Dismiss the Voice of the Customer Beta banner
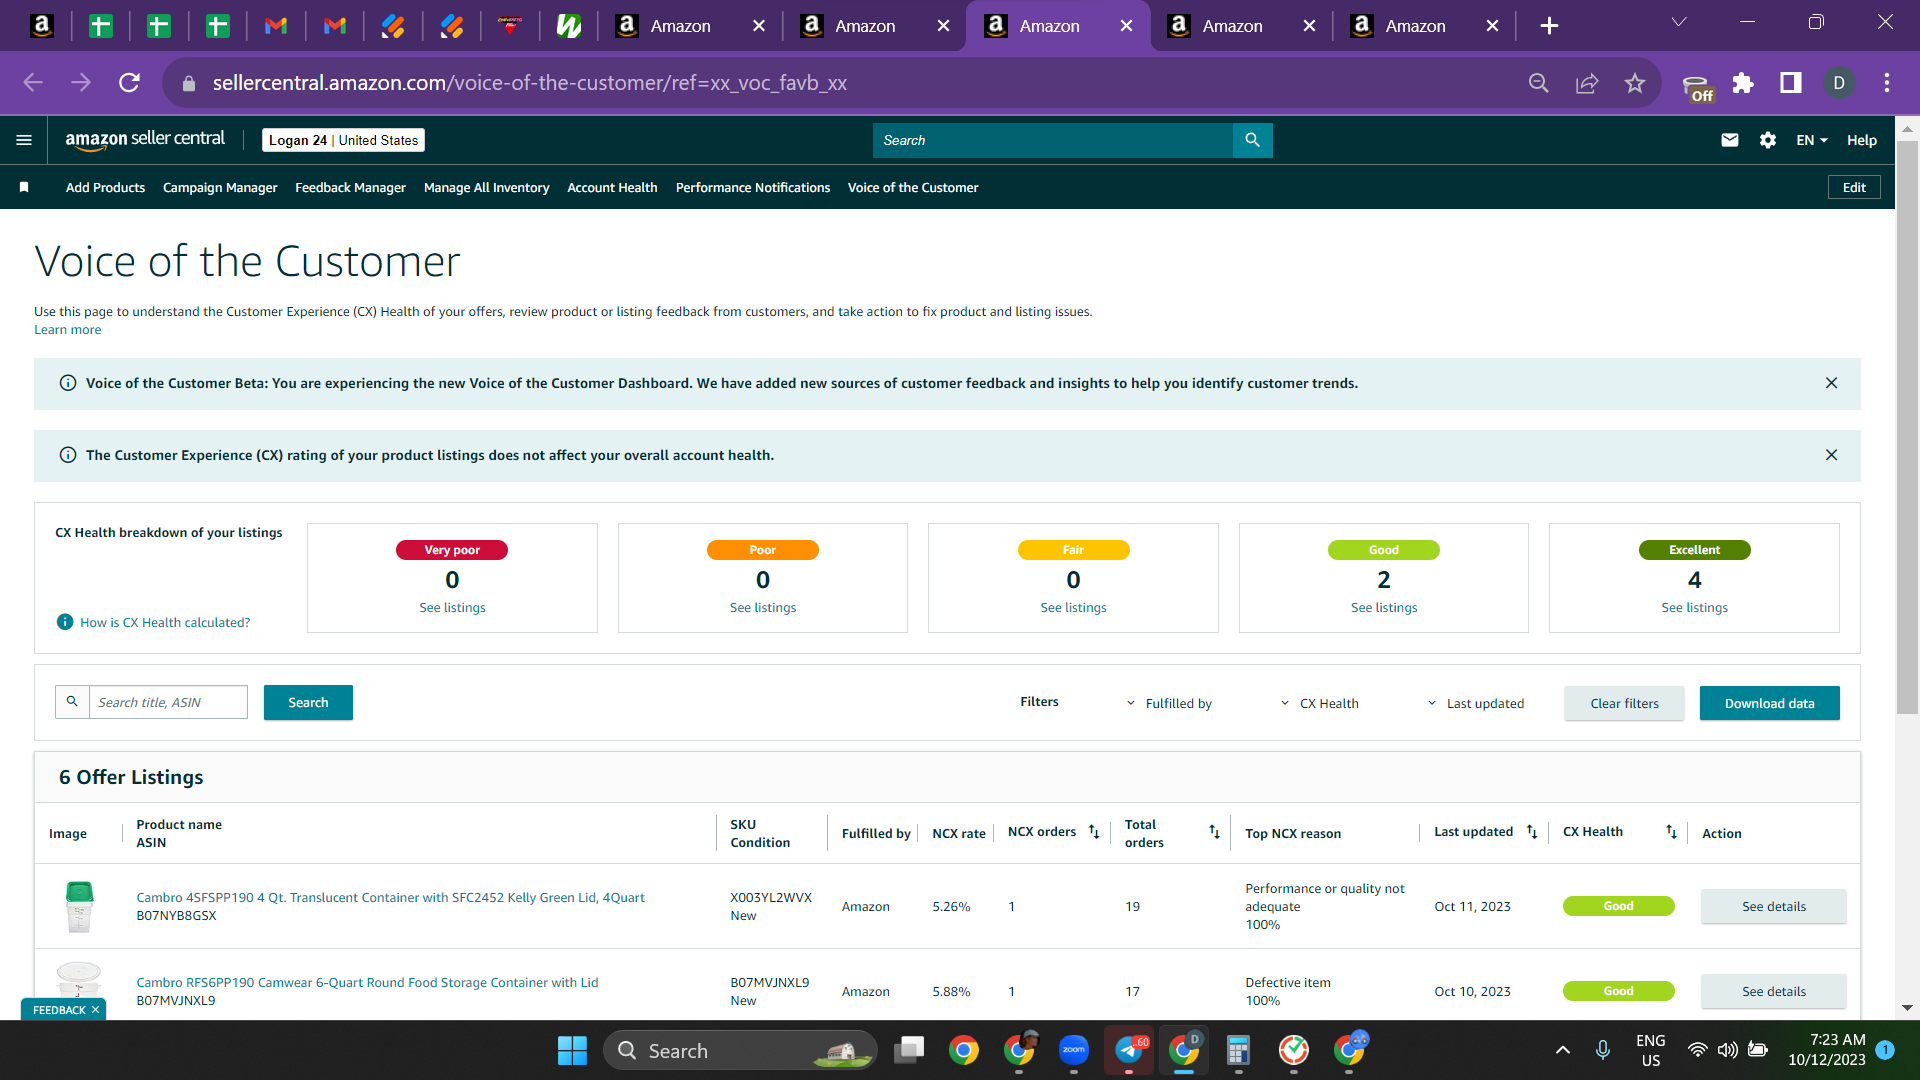 (x=1831, y=383)
